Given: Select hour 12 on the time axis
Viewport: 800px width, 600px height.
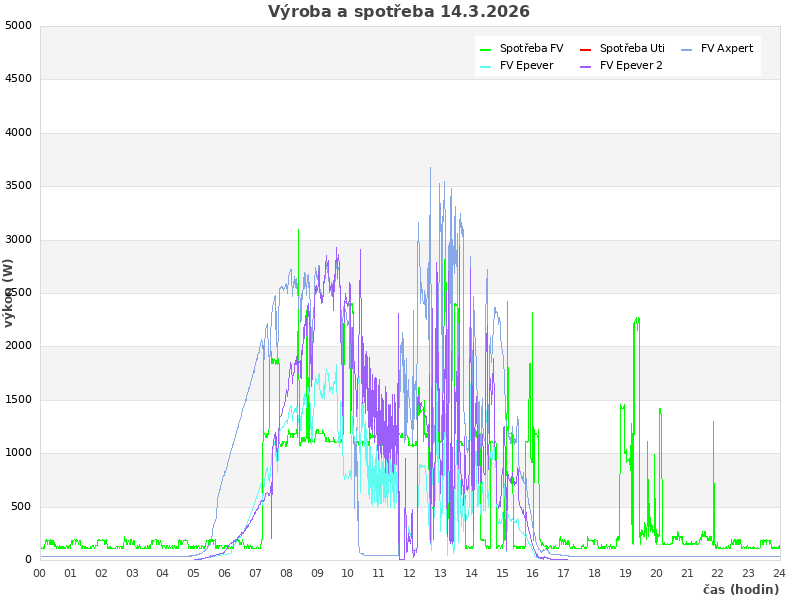Looking at the screenshot, I should (x=410, y=573).
